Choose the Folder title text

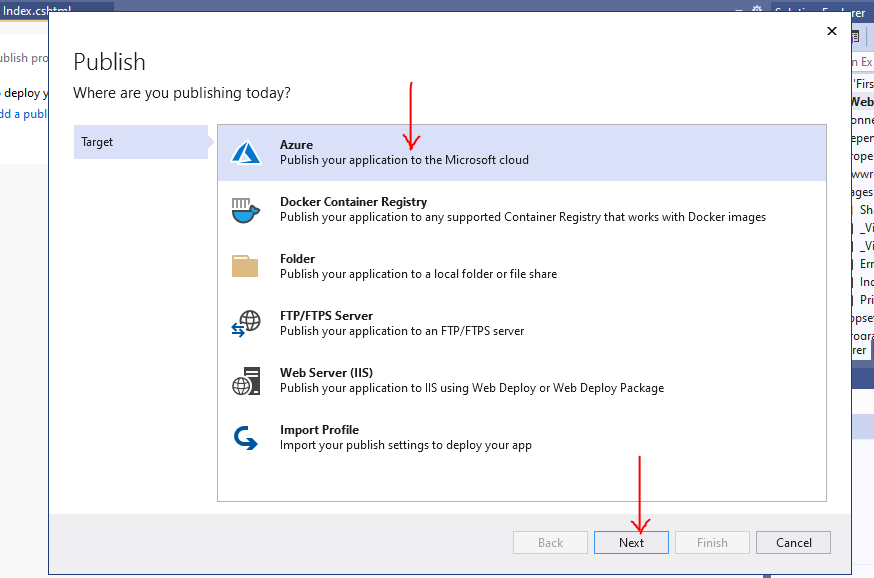(297, 259)
